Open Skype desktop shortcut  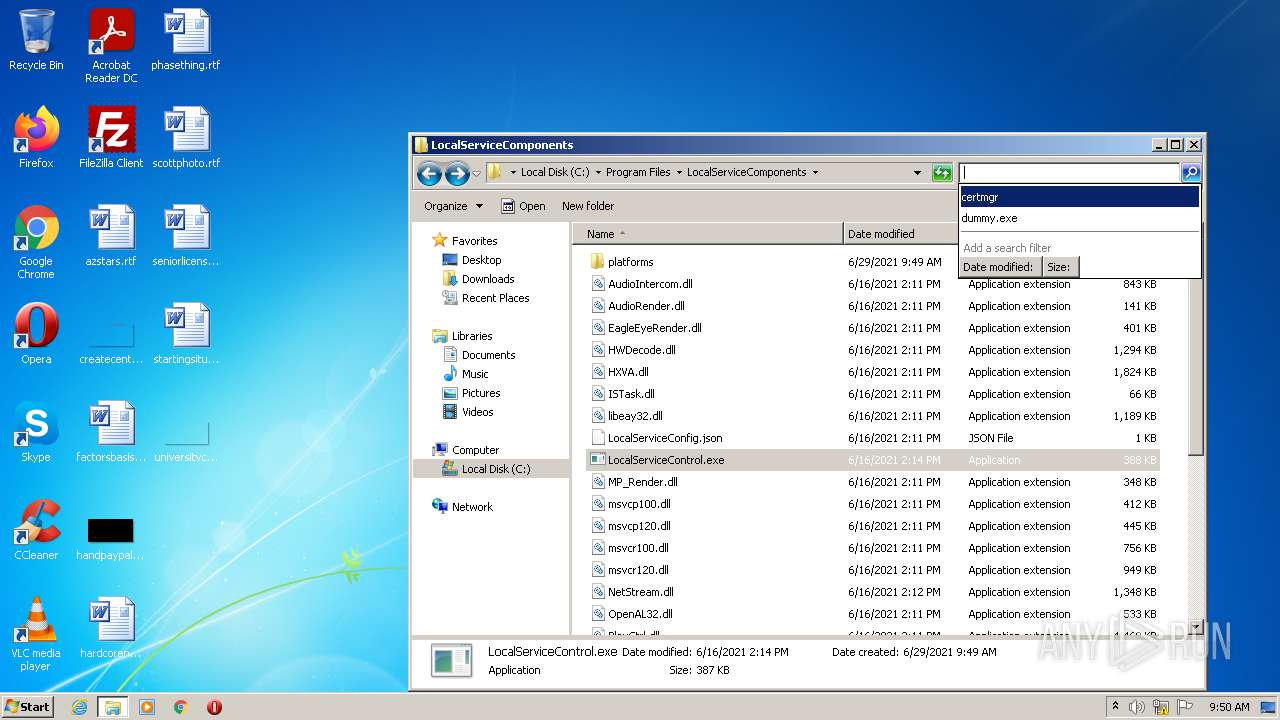36,432
